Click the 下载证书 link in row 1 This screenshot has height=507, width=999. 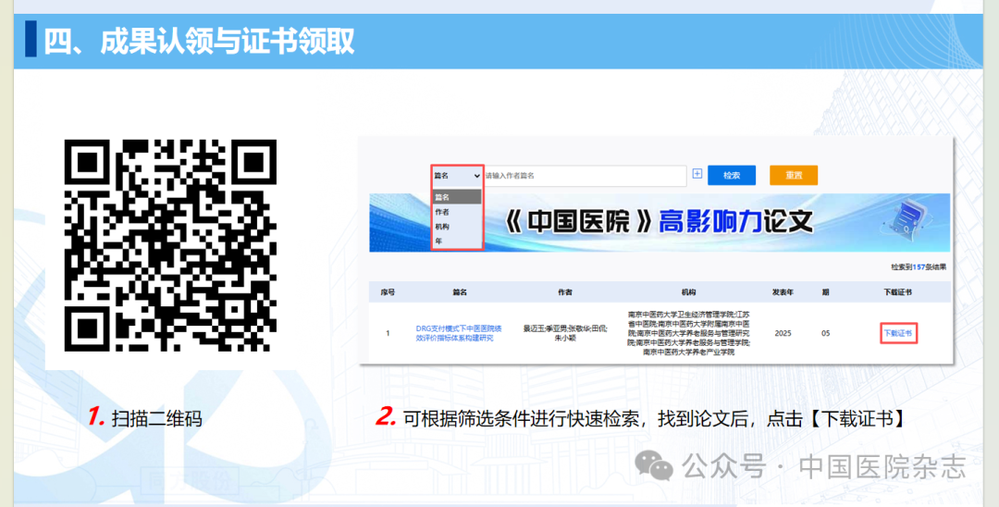[x=898, y=333]
